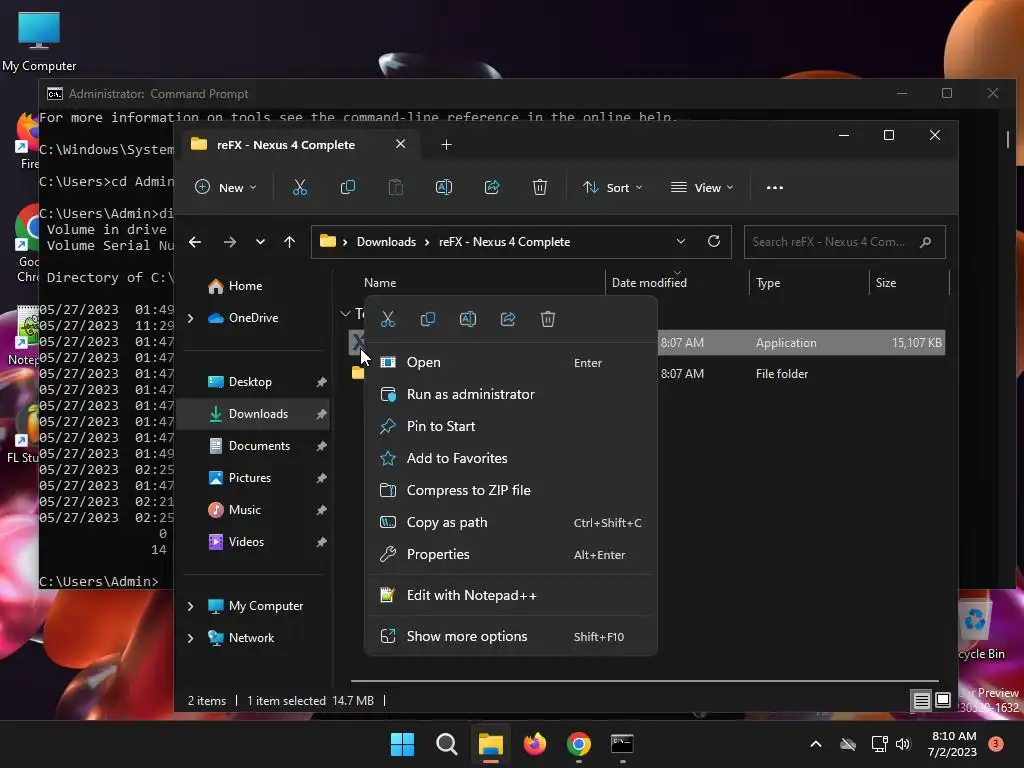
Task: Choose Pin to Start
Action: point(511,426)
